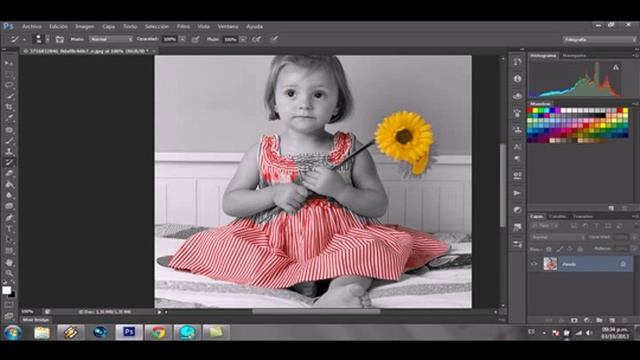The height and width of the screenshot is (360, 640).
Task: Create a new group in Capas panel
Action: click(599, 320)
